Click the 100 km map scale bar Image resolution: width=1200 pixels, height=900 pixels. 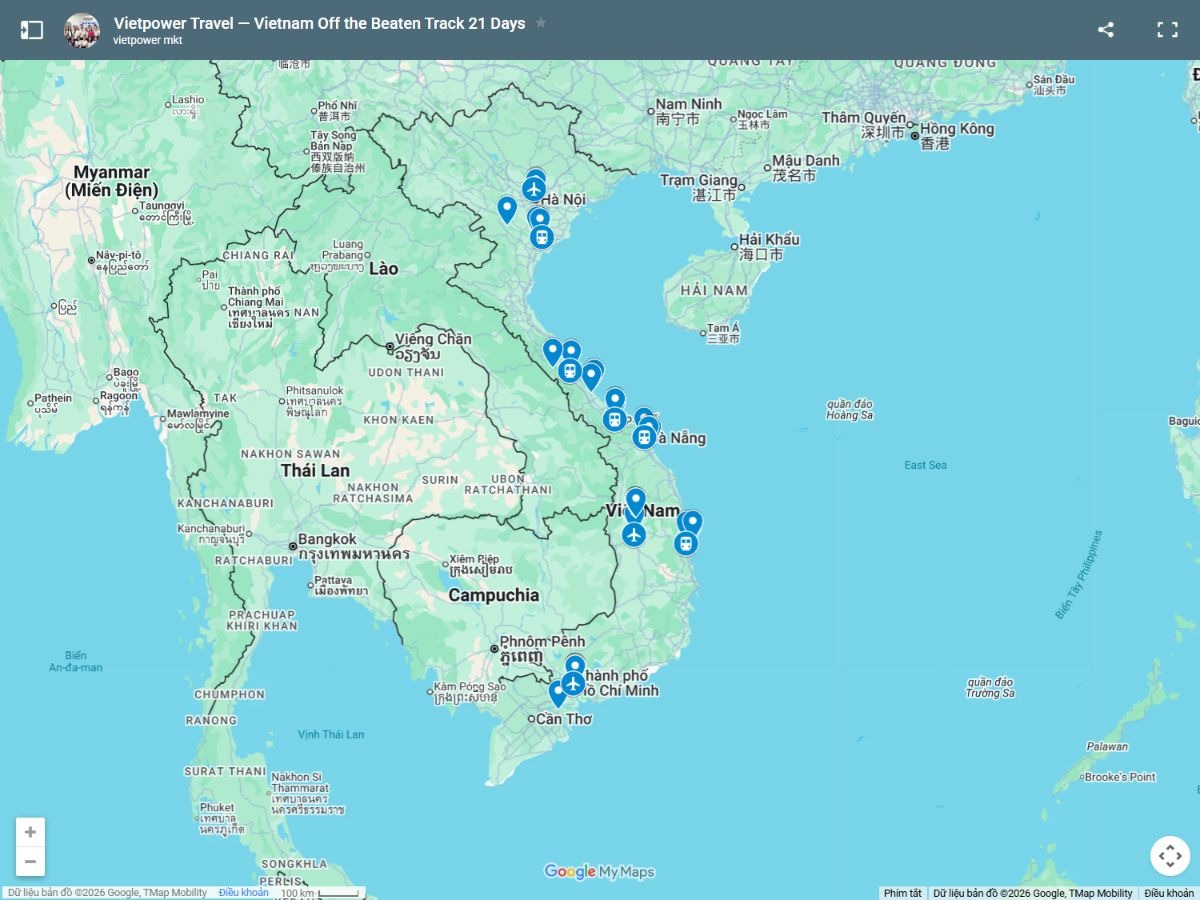point(320,893)
